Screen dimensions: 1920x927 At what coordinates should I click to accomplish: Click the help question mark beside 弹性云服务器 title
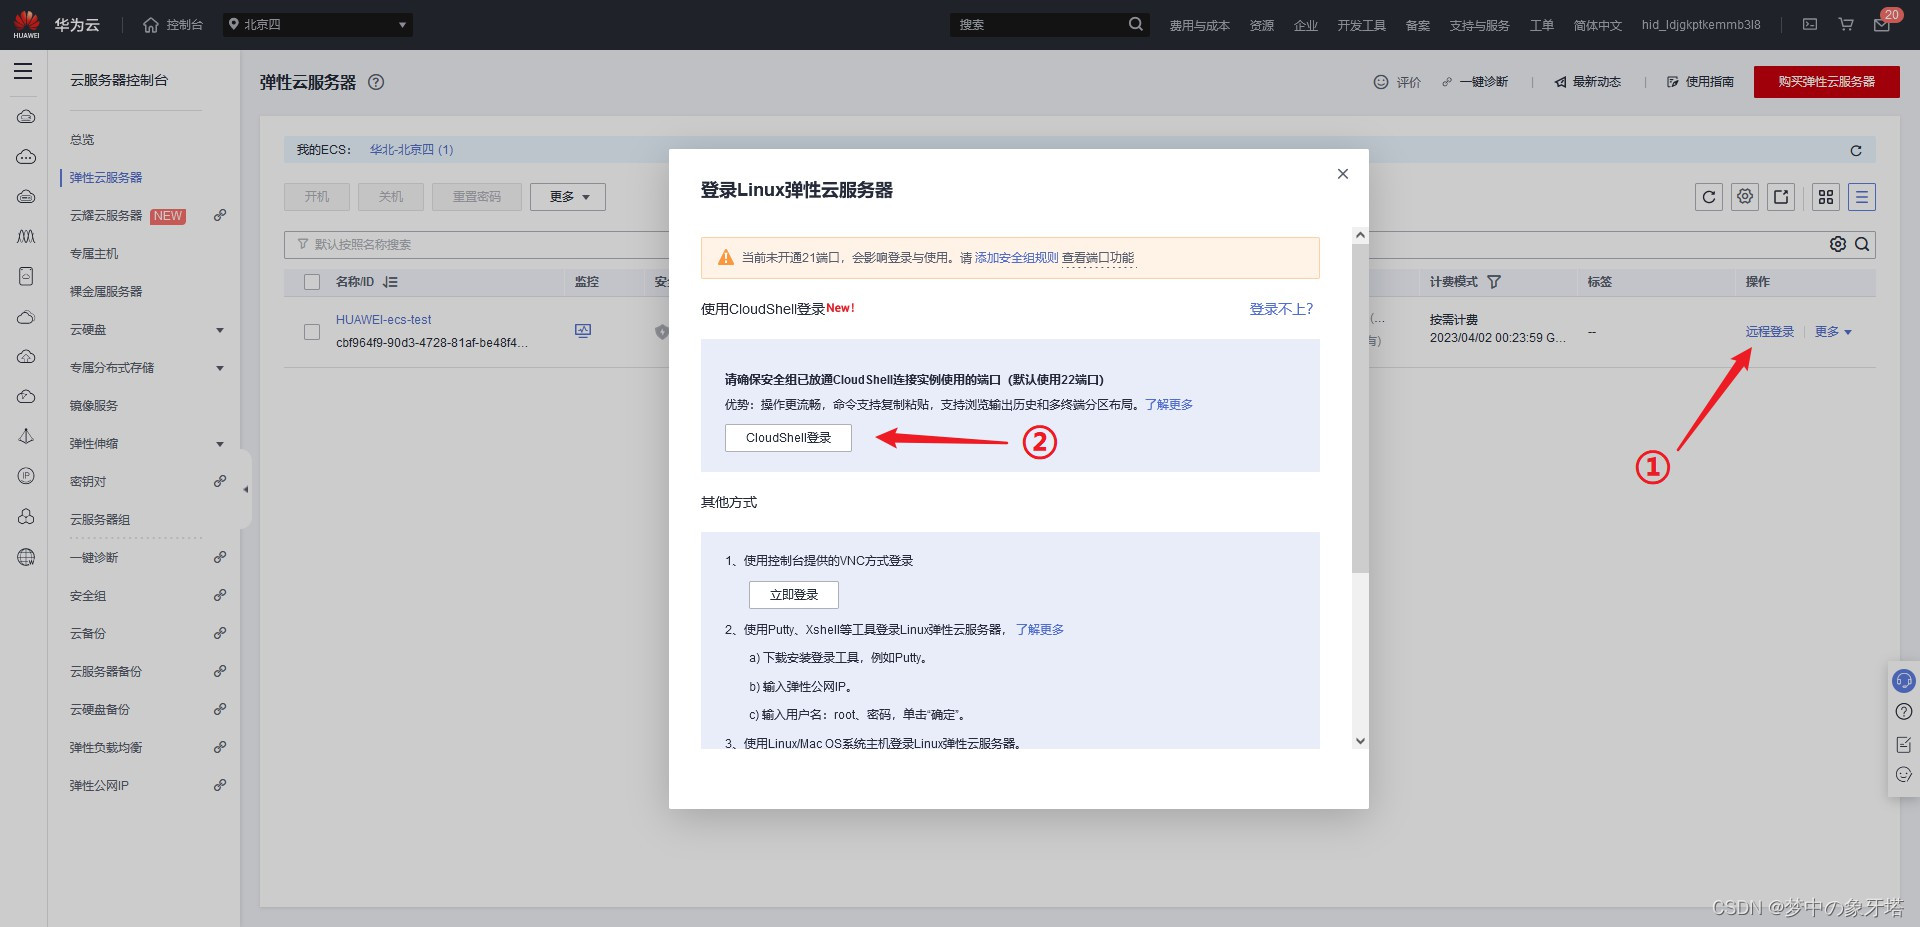(376, 82)
